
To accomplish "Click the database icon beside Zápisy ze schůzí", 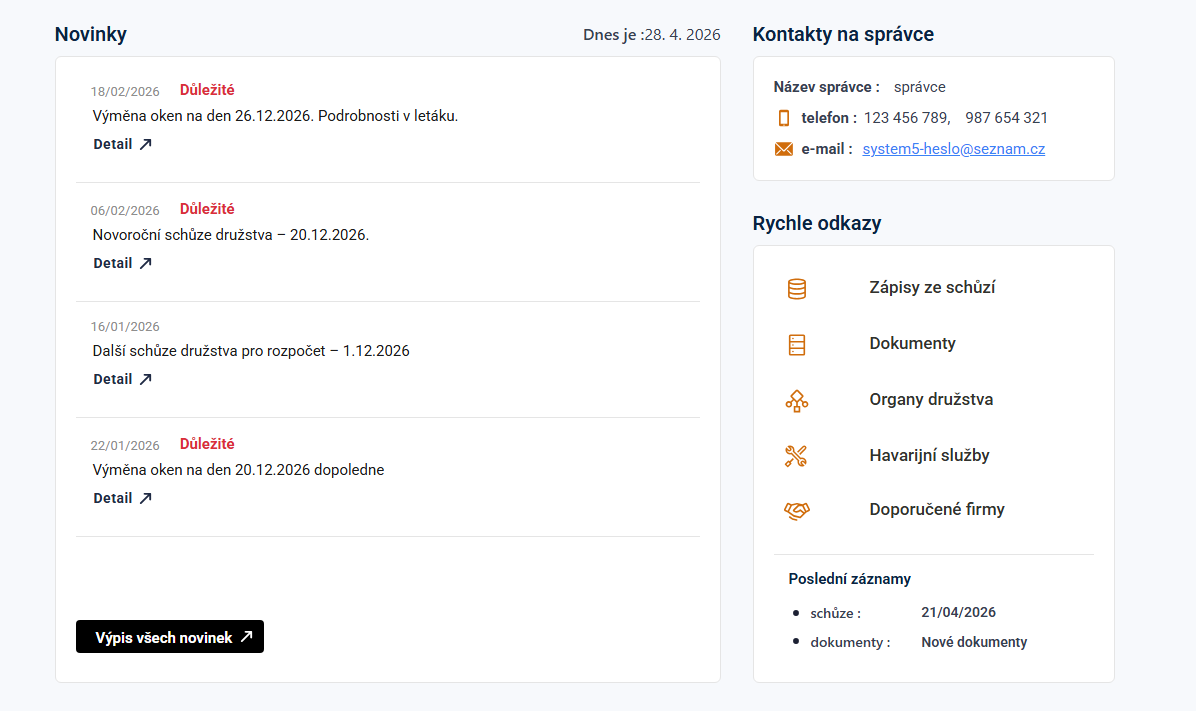I will (x=796, y=289).
